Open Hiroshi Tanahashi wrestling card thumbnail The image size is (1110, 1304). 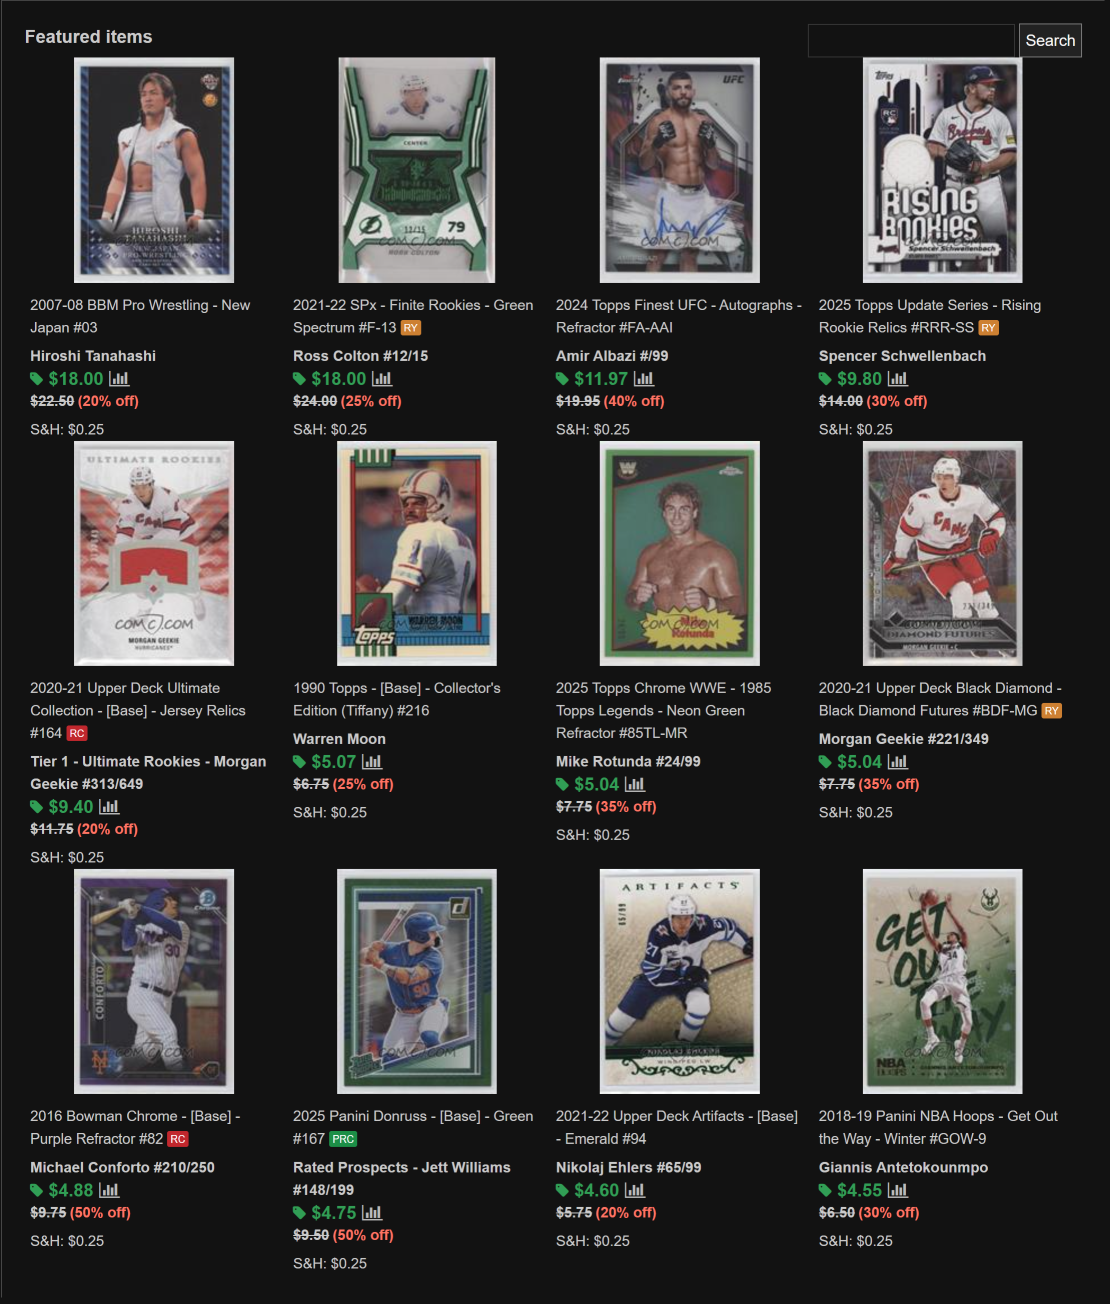tap(154, 170)
